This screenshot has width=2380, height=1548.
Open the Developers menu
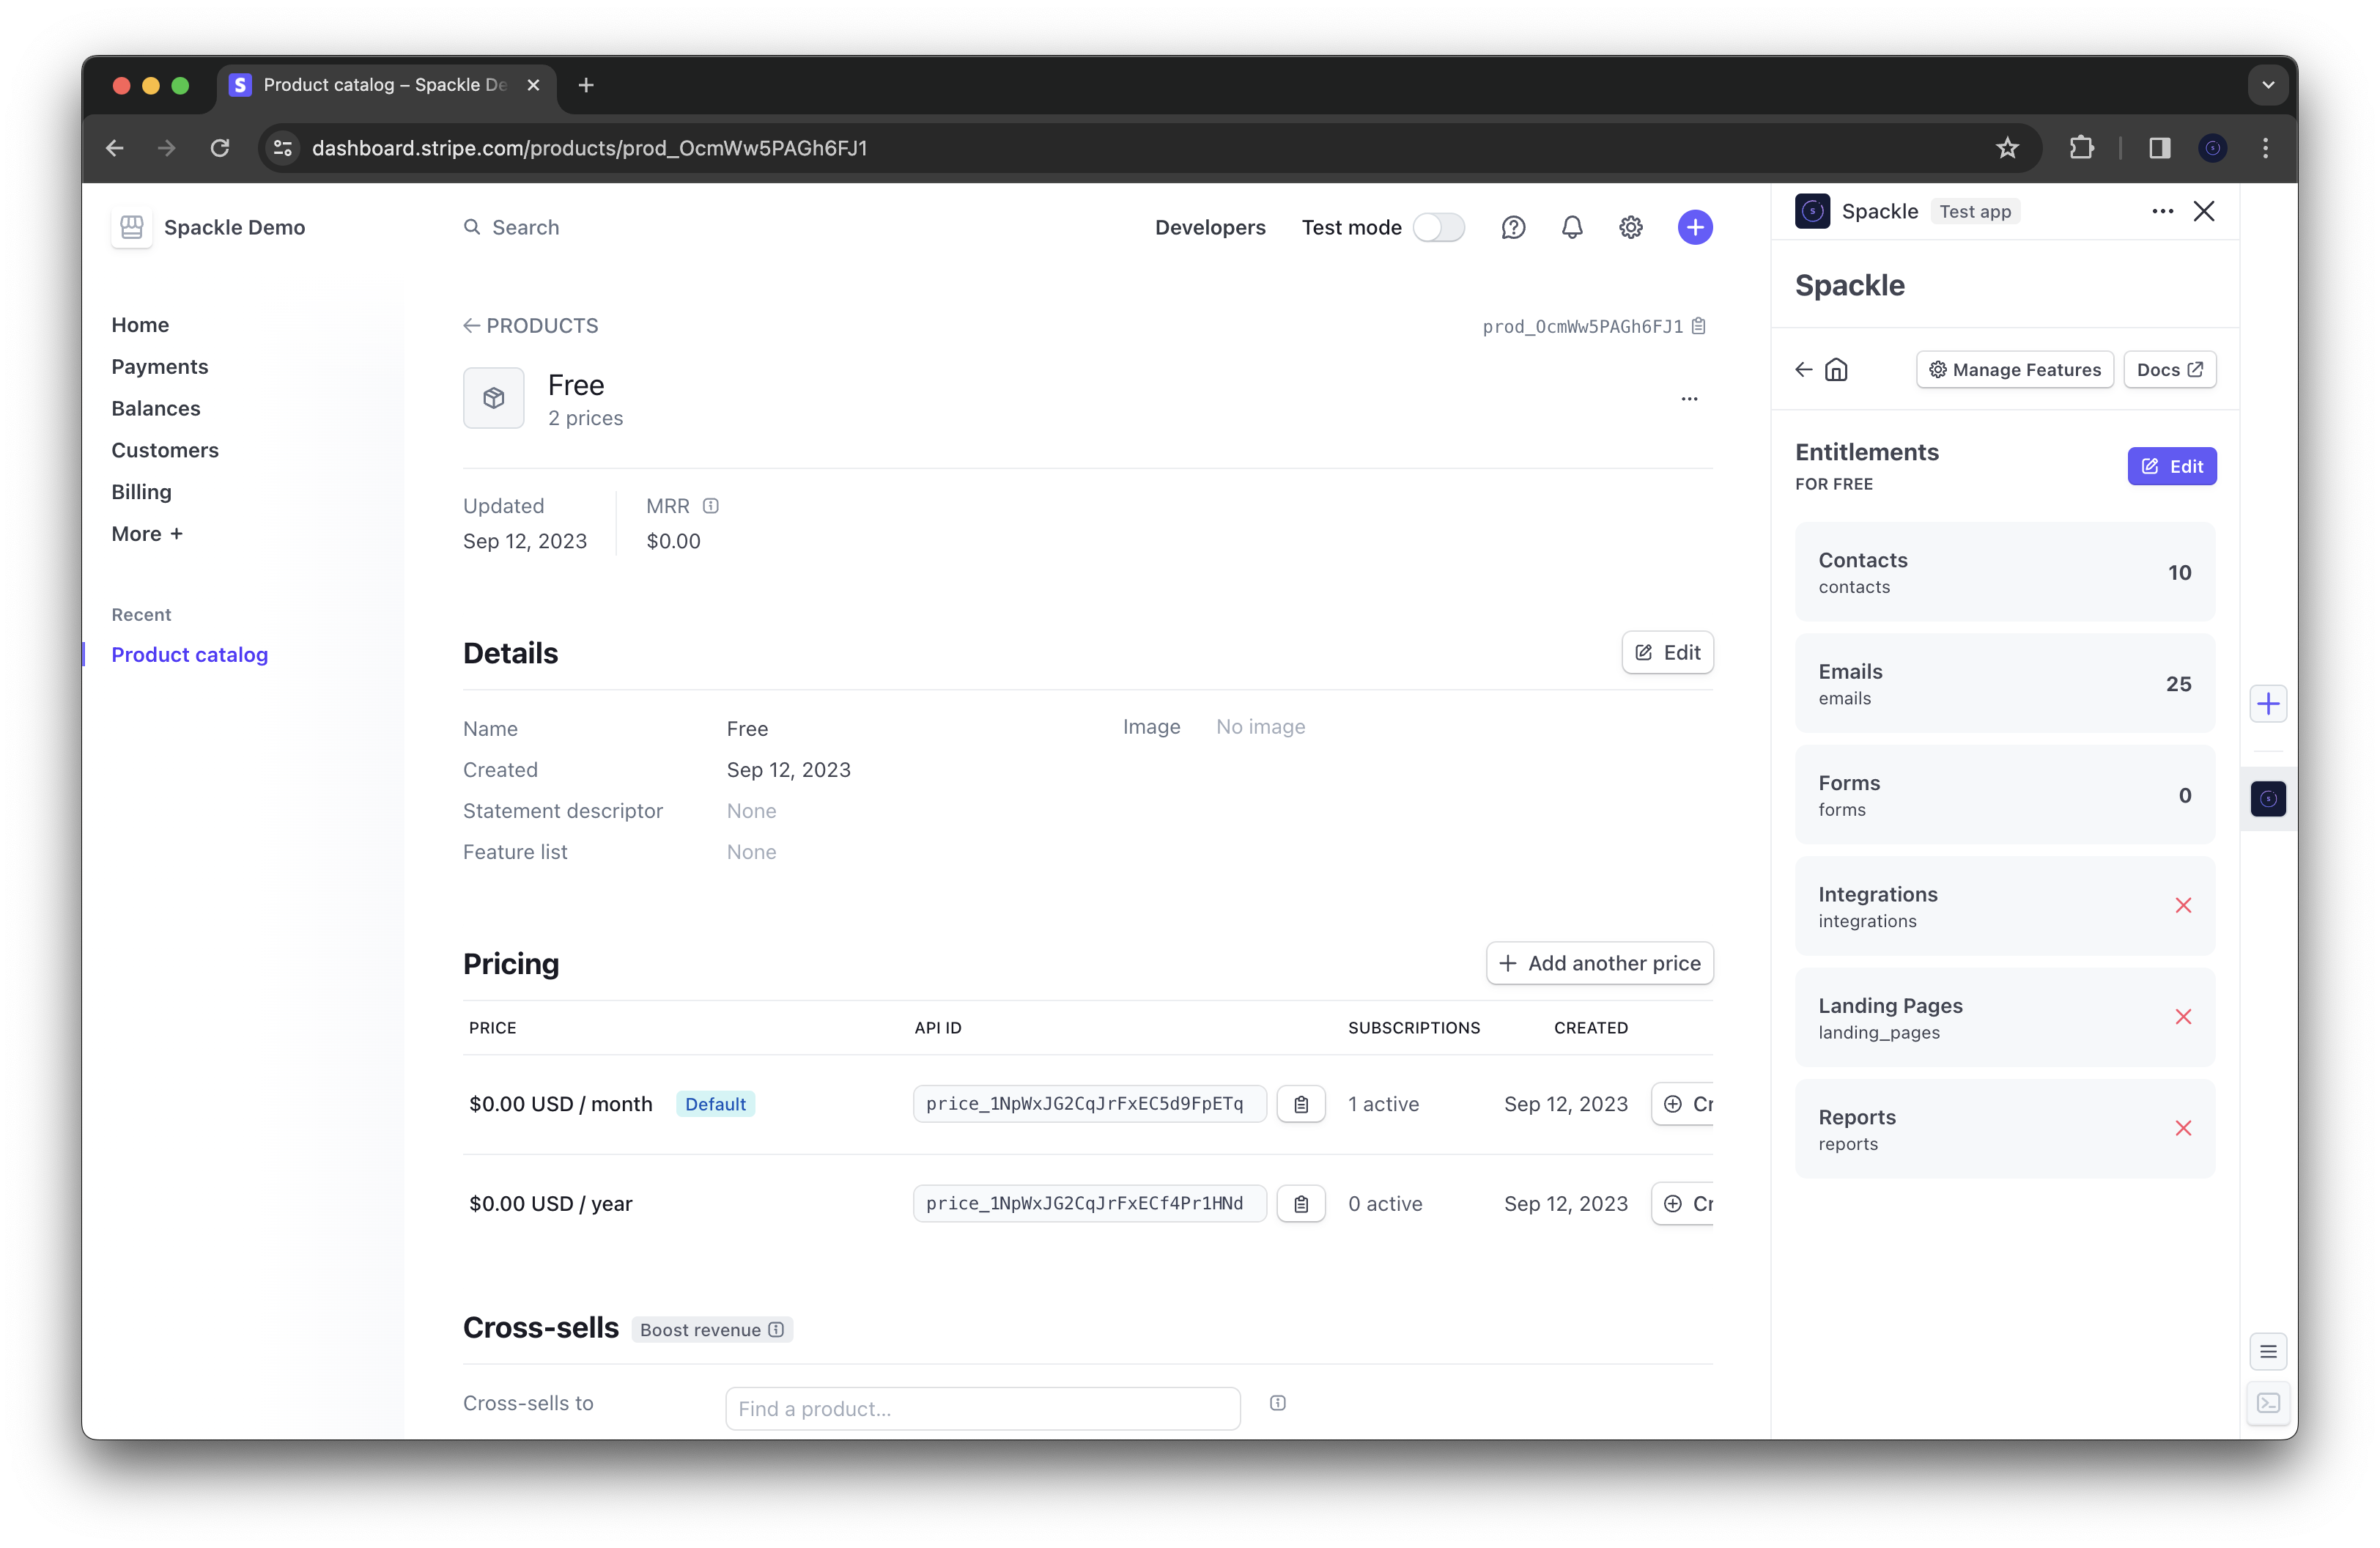click(1210, 227)
